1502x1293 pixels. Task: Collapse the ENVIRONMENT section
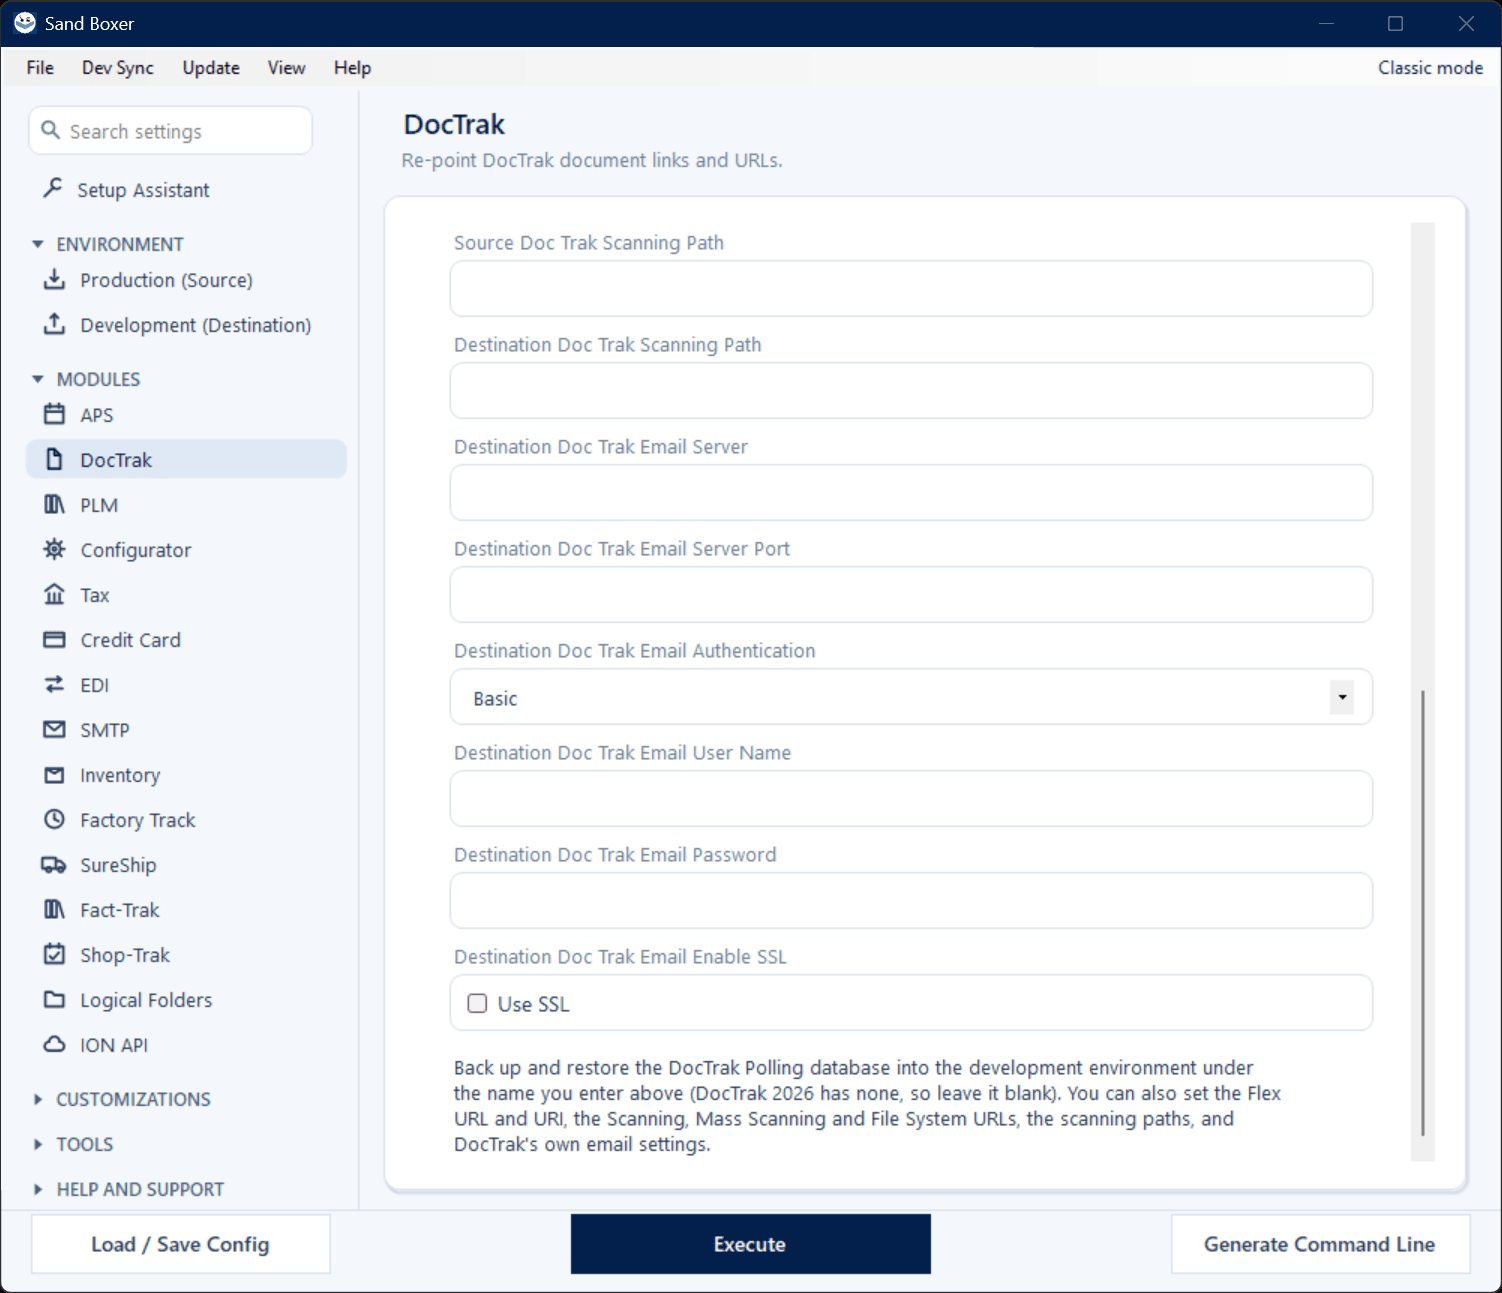tap(38, 244)
